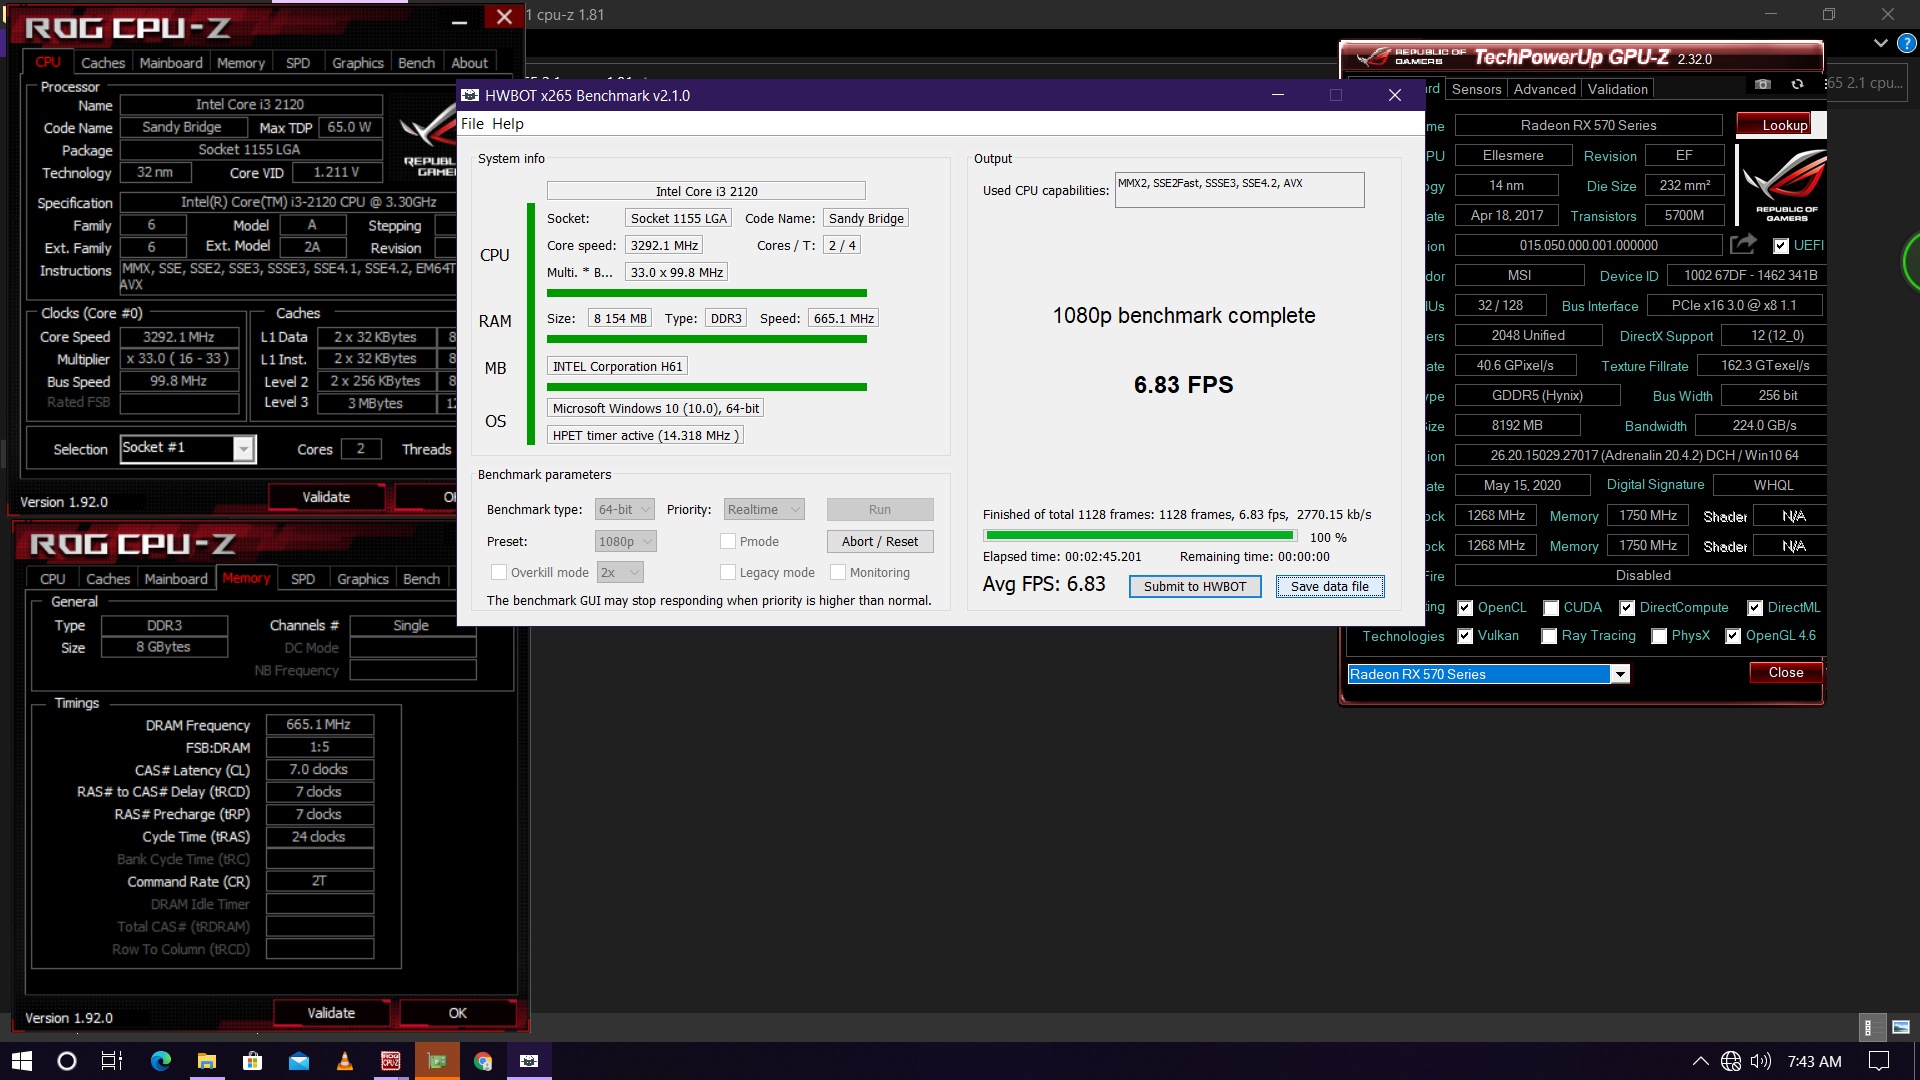Open the Priority Realtime dropdown
The image size is (1920, 1080).
(764, 509)
